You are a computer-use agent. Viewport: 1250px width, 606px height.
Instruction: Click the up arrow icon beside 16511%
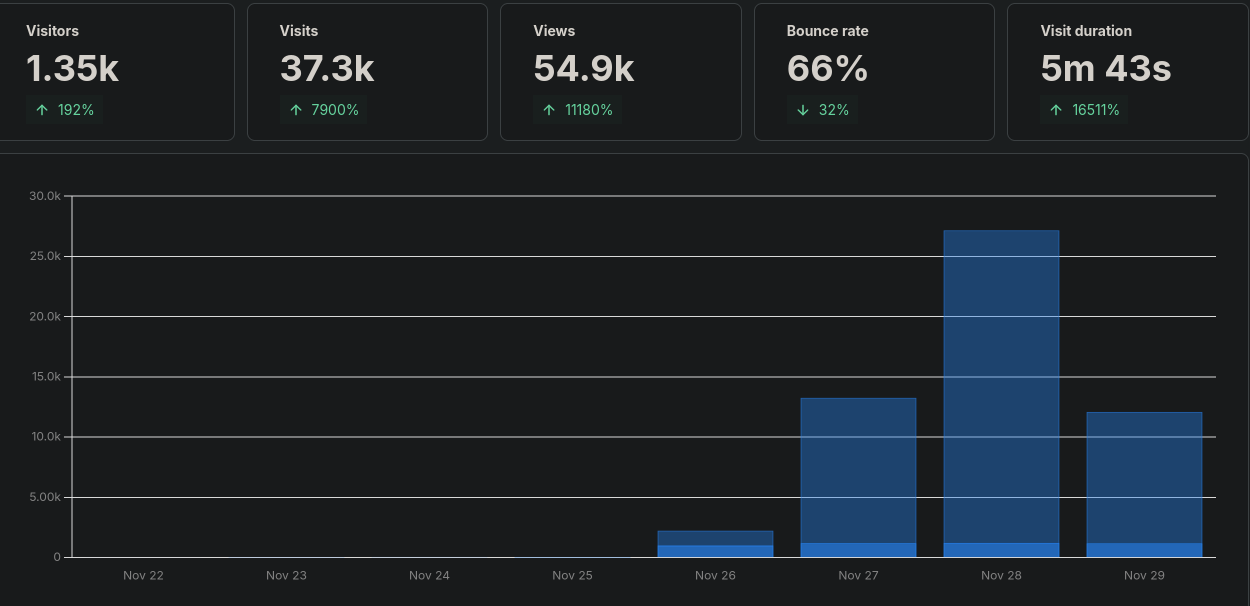[1055, 110]
